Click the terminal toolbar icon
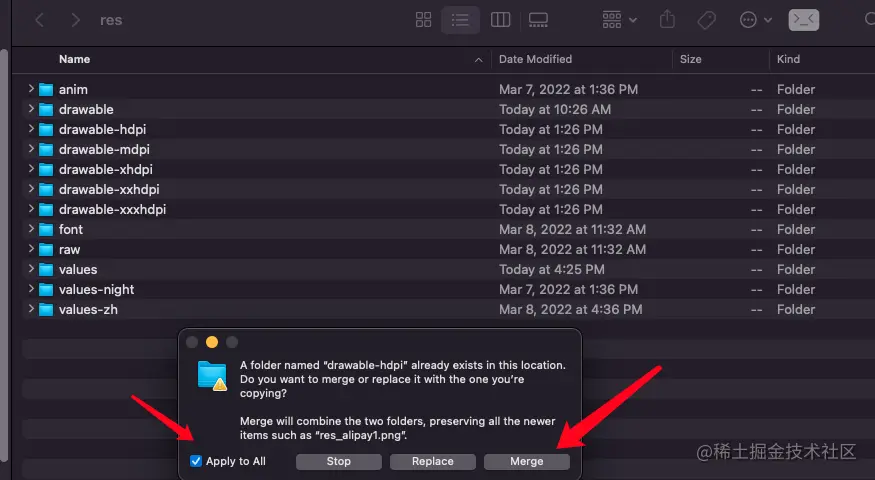 (804, 20)
